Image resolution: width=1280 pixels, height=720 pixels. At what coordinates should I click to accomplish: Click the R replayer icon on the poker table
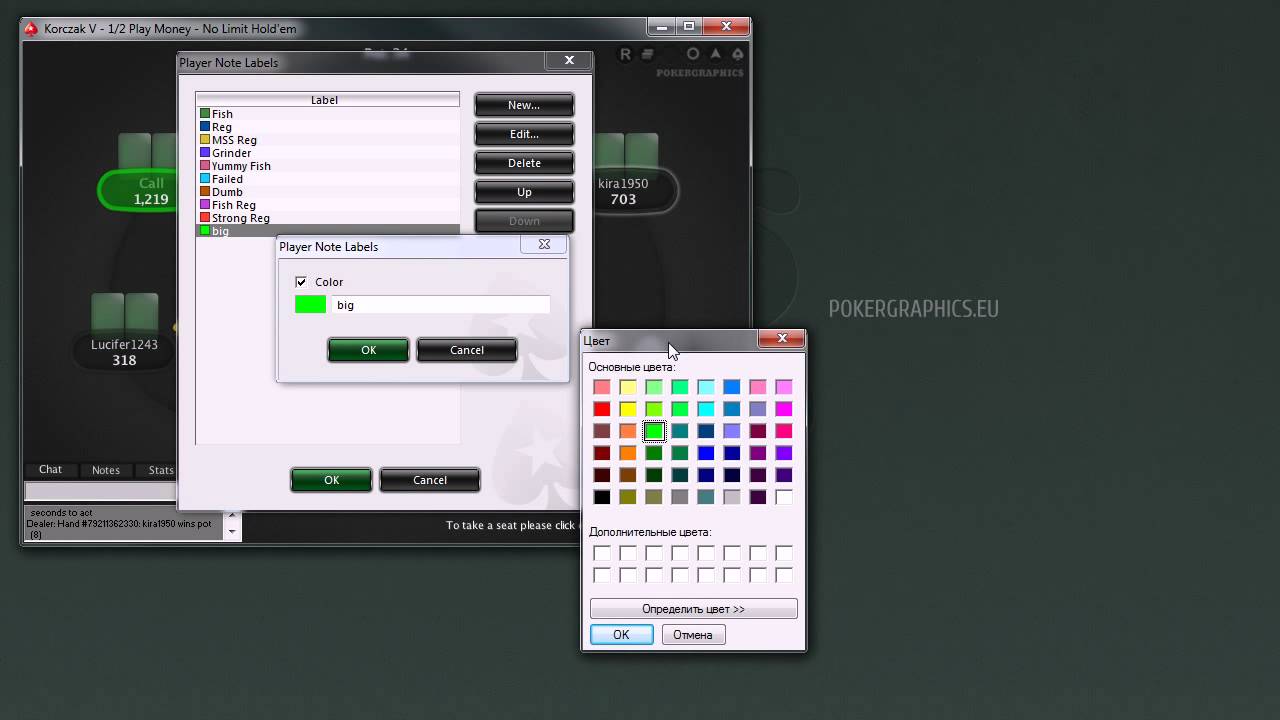[x=626, y=55]
